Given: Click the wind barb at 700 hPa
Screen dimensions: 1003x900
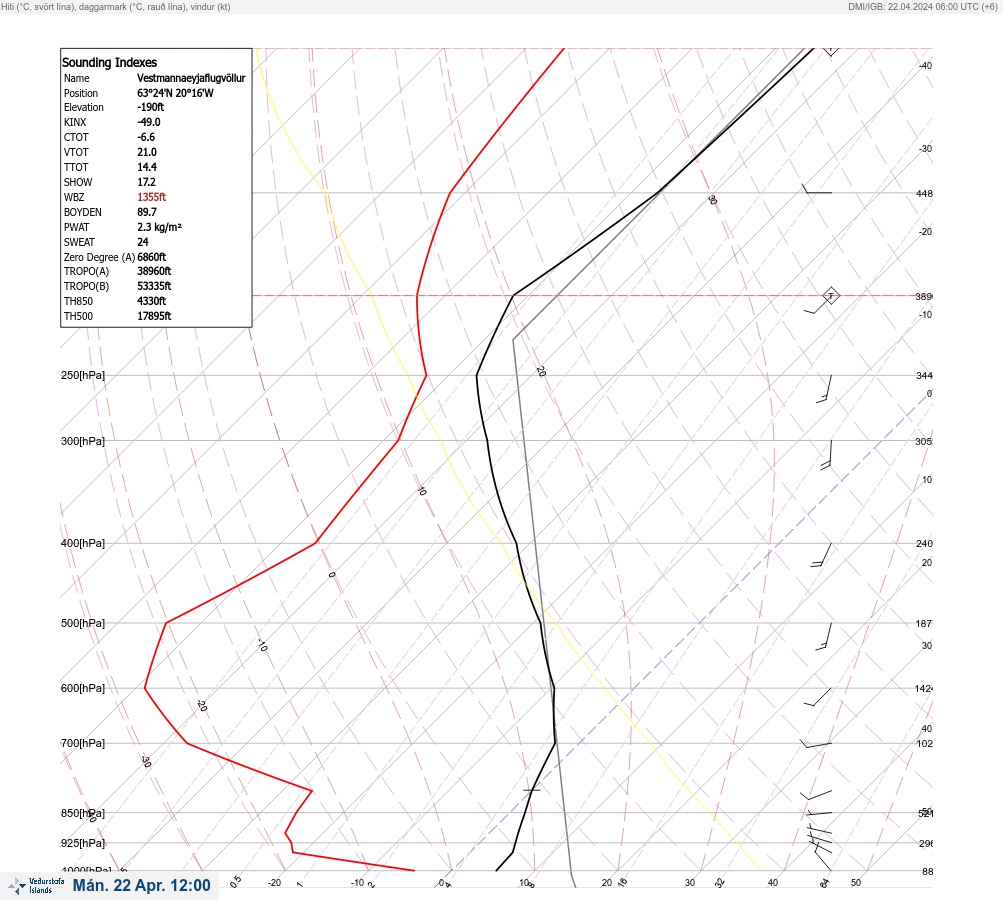Looking at the screenshot, I should (816, 744).
